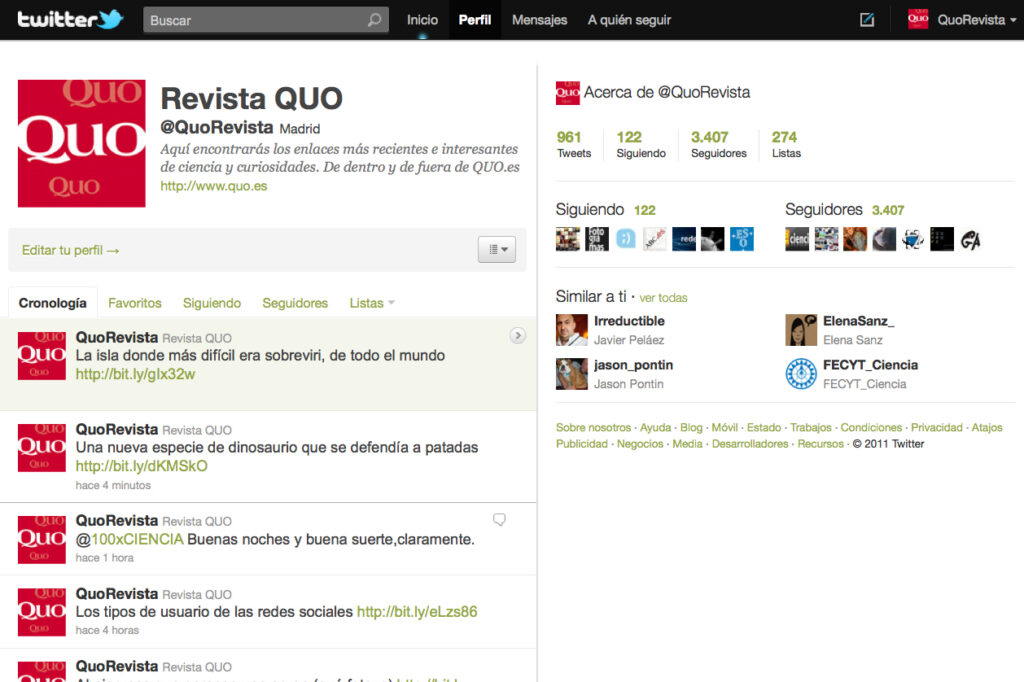Open the QuoRevista account dropdown
The height and width of the screenshot is (682, 1024).
(976, 20)
